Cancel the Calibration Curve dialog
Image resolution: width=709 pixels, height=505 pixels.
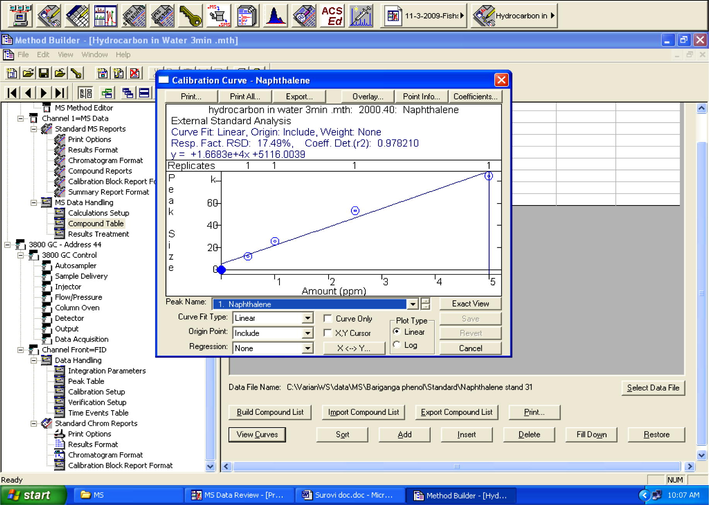coord(470,348)
